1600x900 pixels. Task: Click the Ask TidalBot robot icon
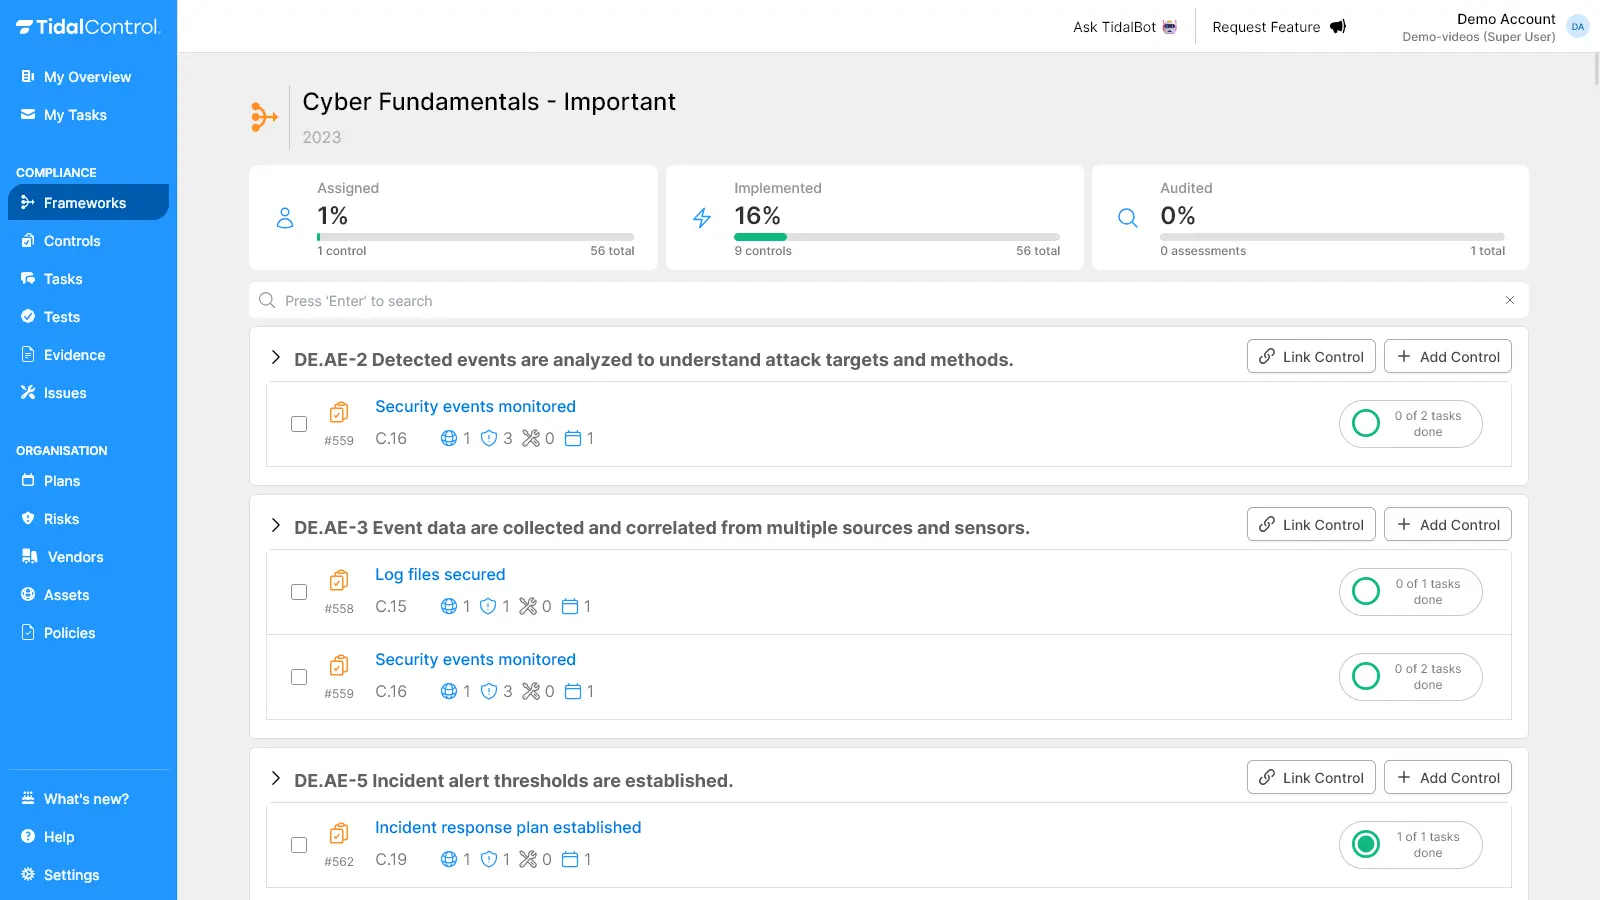pyautogui.click(x=1169, y=27)
